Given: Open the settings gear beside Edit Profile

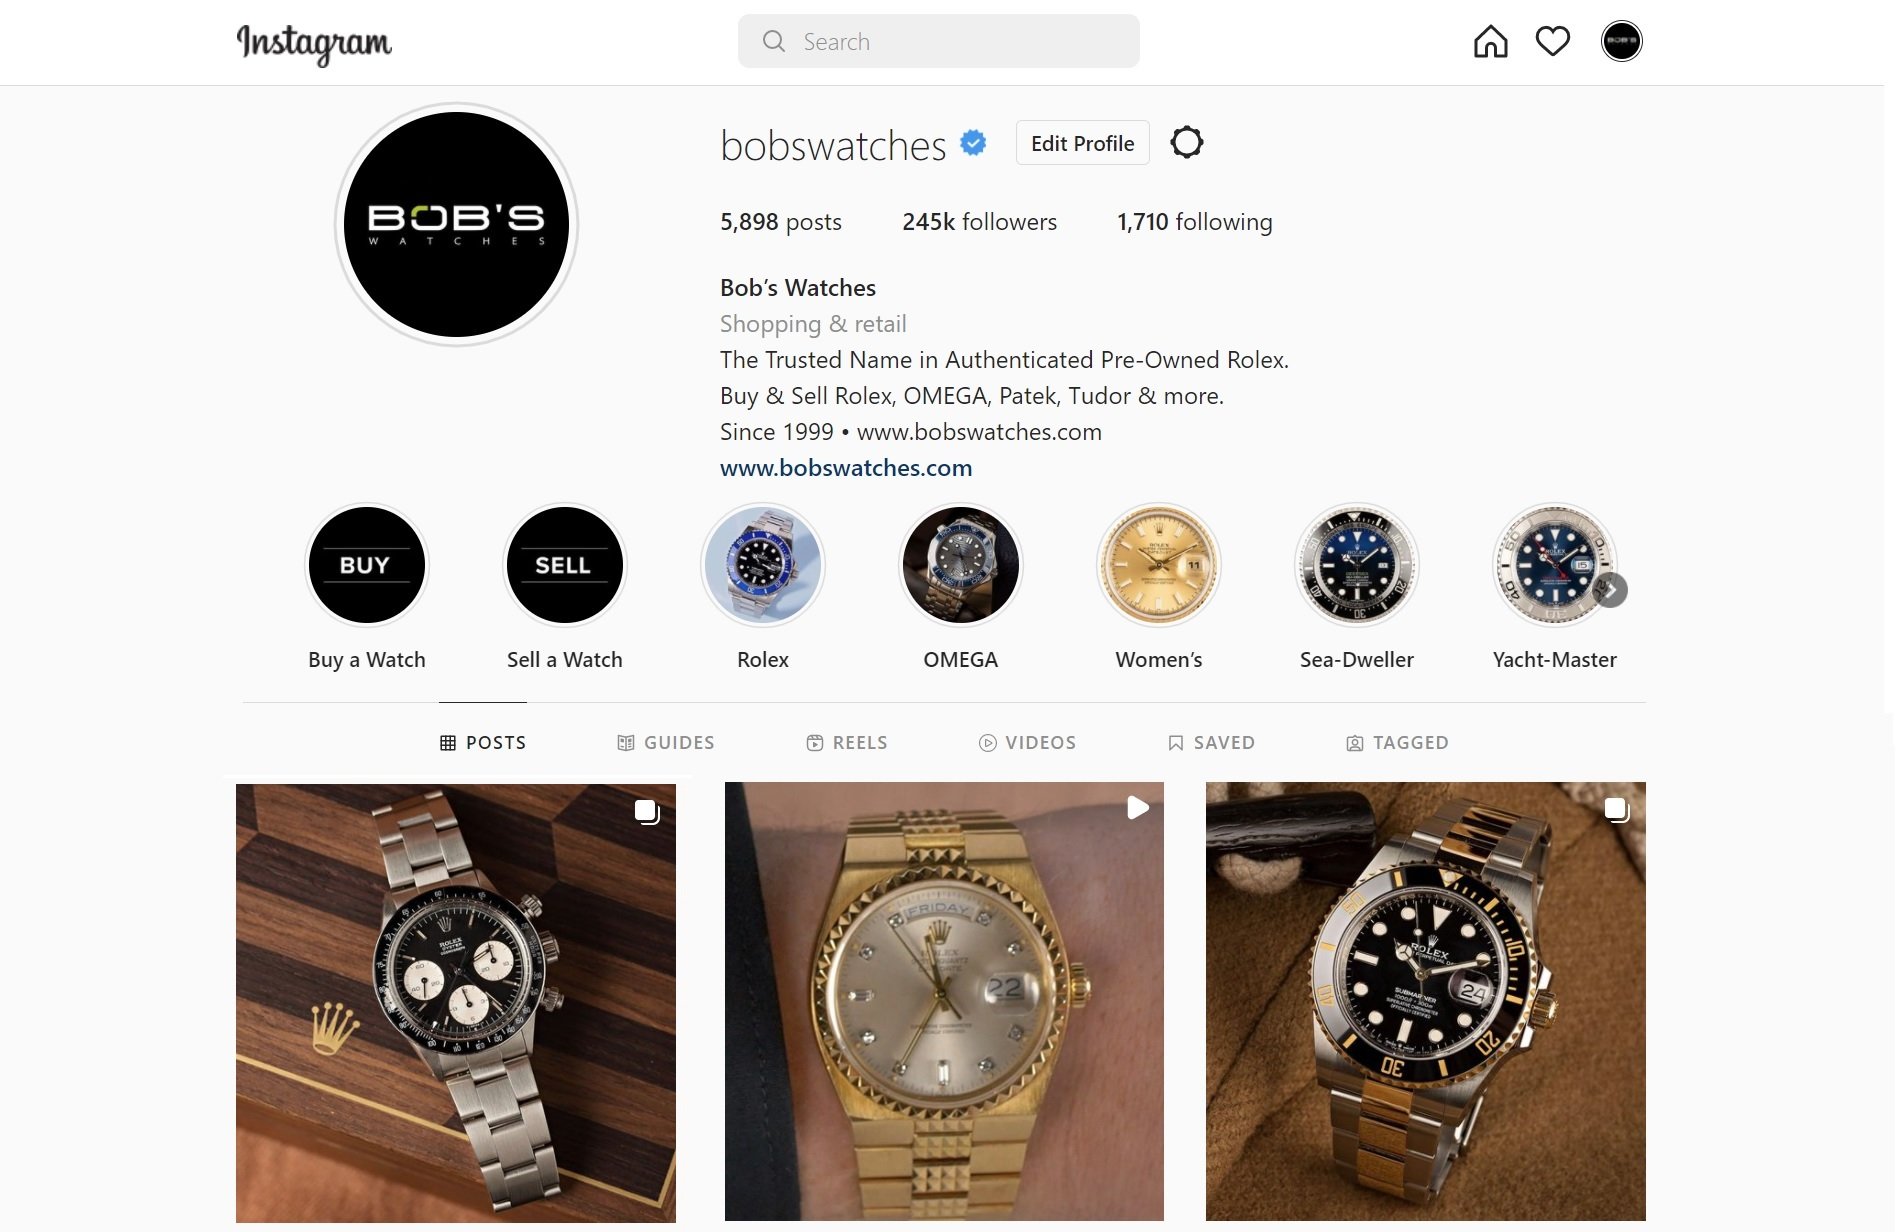Looking at the screenshot, I should (x=1187, y=142).
